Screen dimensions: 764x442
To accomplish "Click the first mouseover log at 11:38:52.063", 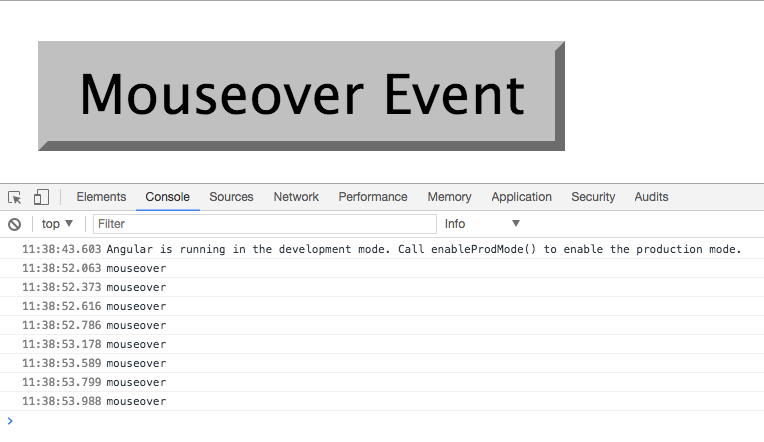I will tap(136, 268).
